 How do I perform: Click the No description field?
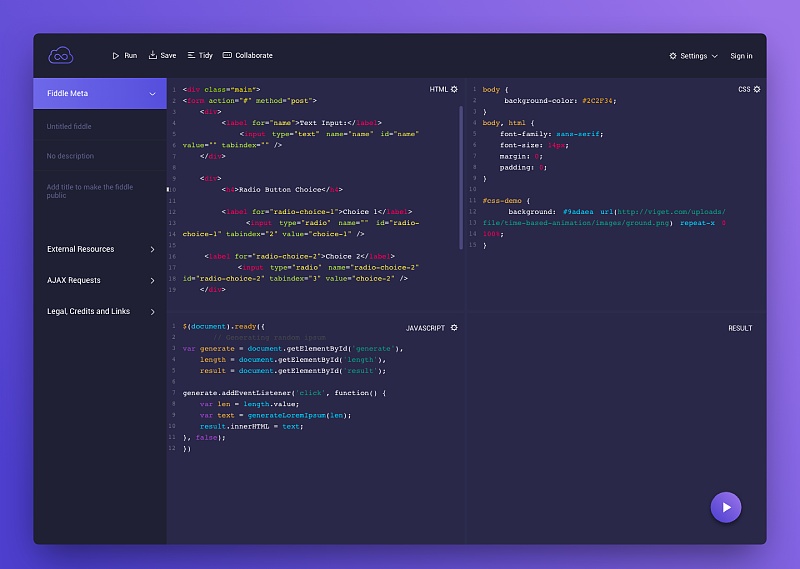(100, 156)
